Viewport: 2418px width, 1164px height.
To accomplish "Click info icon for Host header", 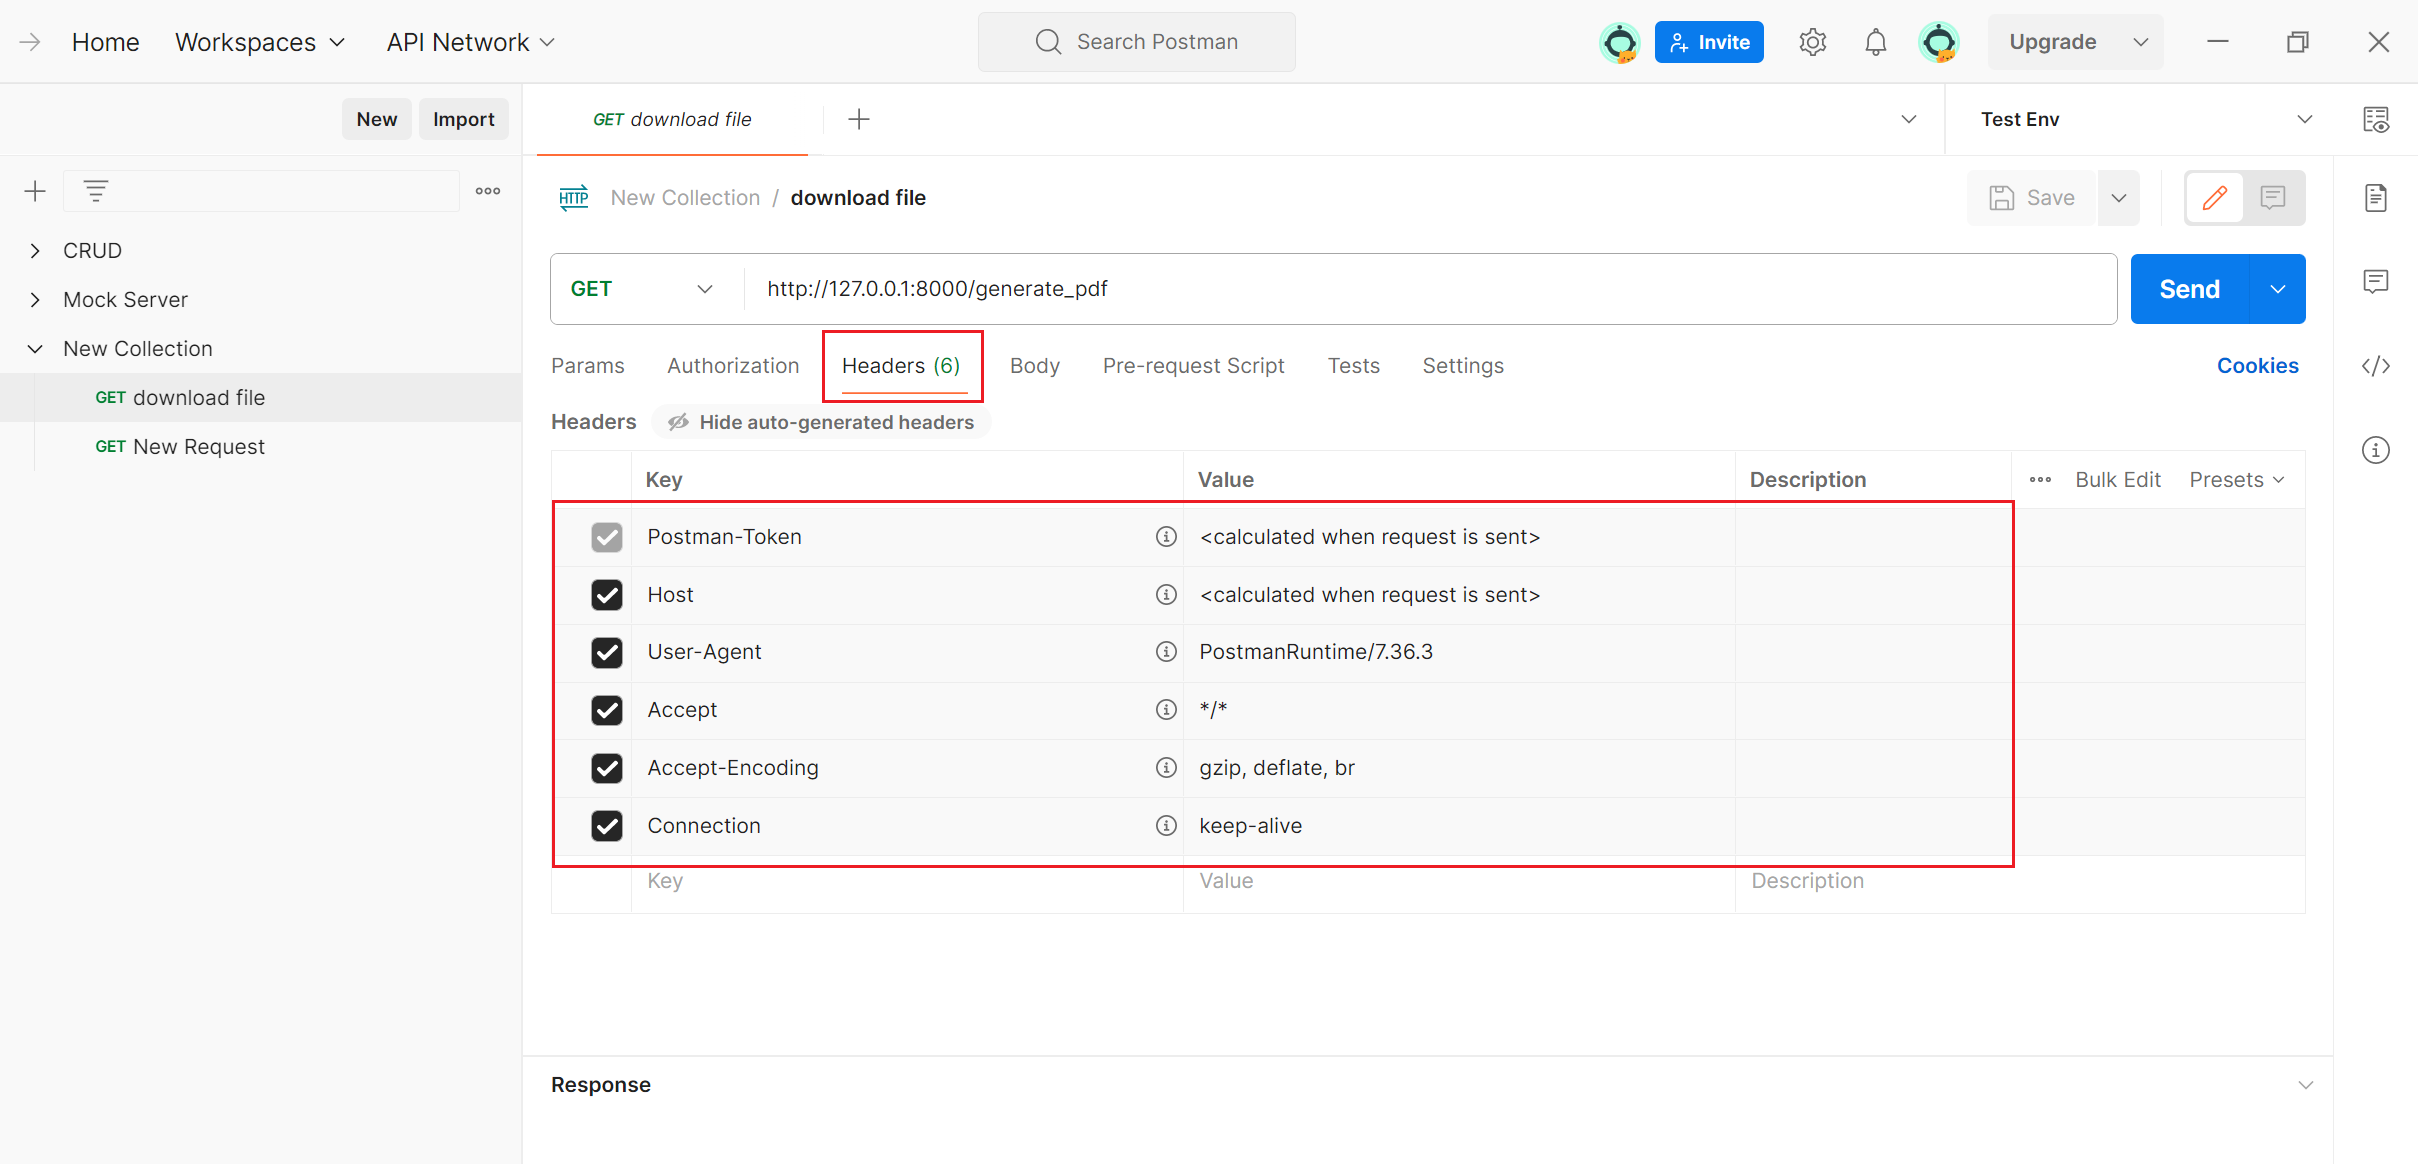I will [1166, 595].
